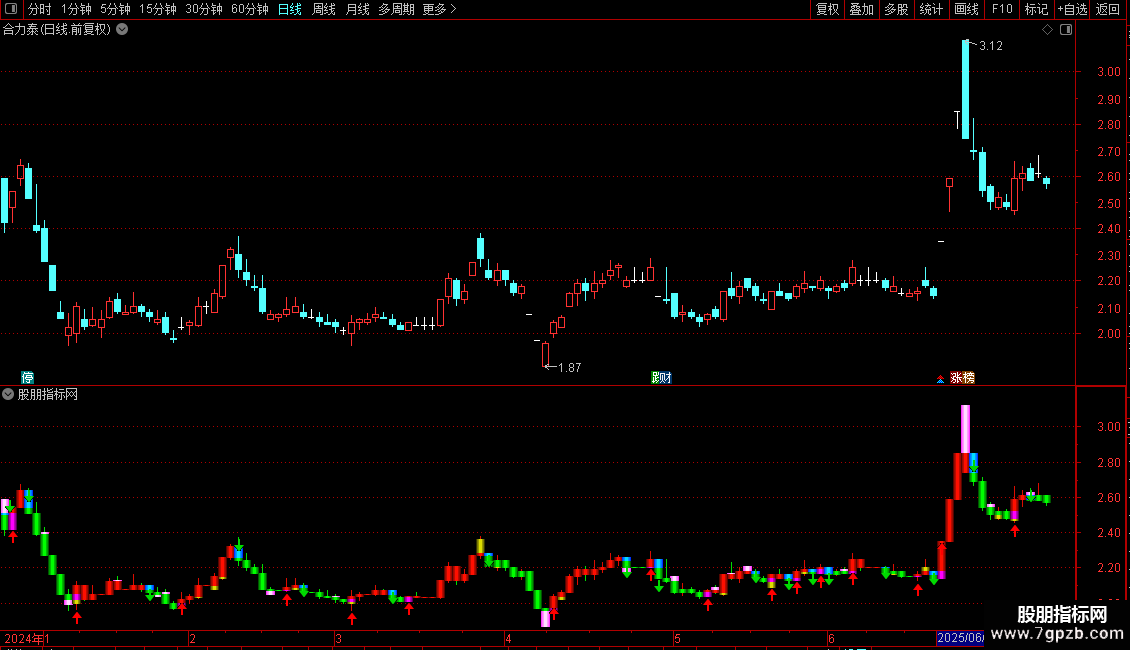Click the 2.00 price on main chart scale
Screen dimensions: 1130x650
(1108, 334)
